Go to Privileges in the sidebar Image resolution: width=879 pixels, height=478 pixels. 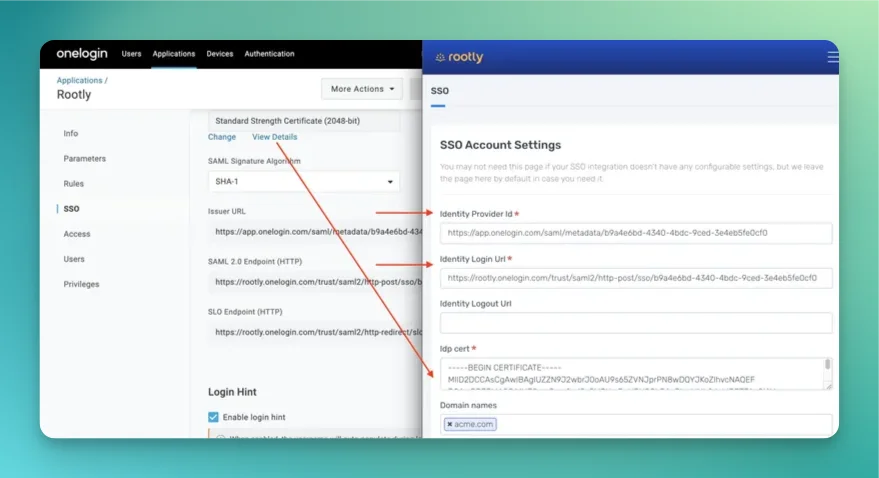81,284
